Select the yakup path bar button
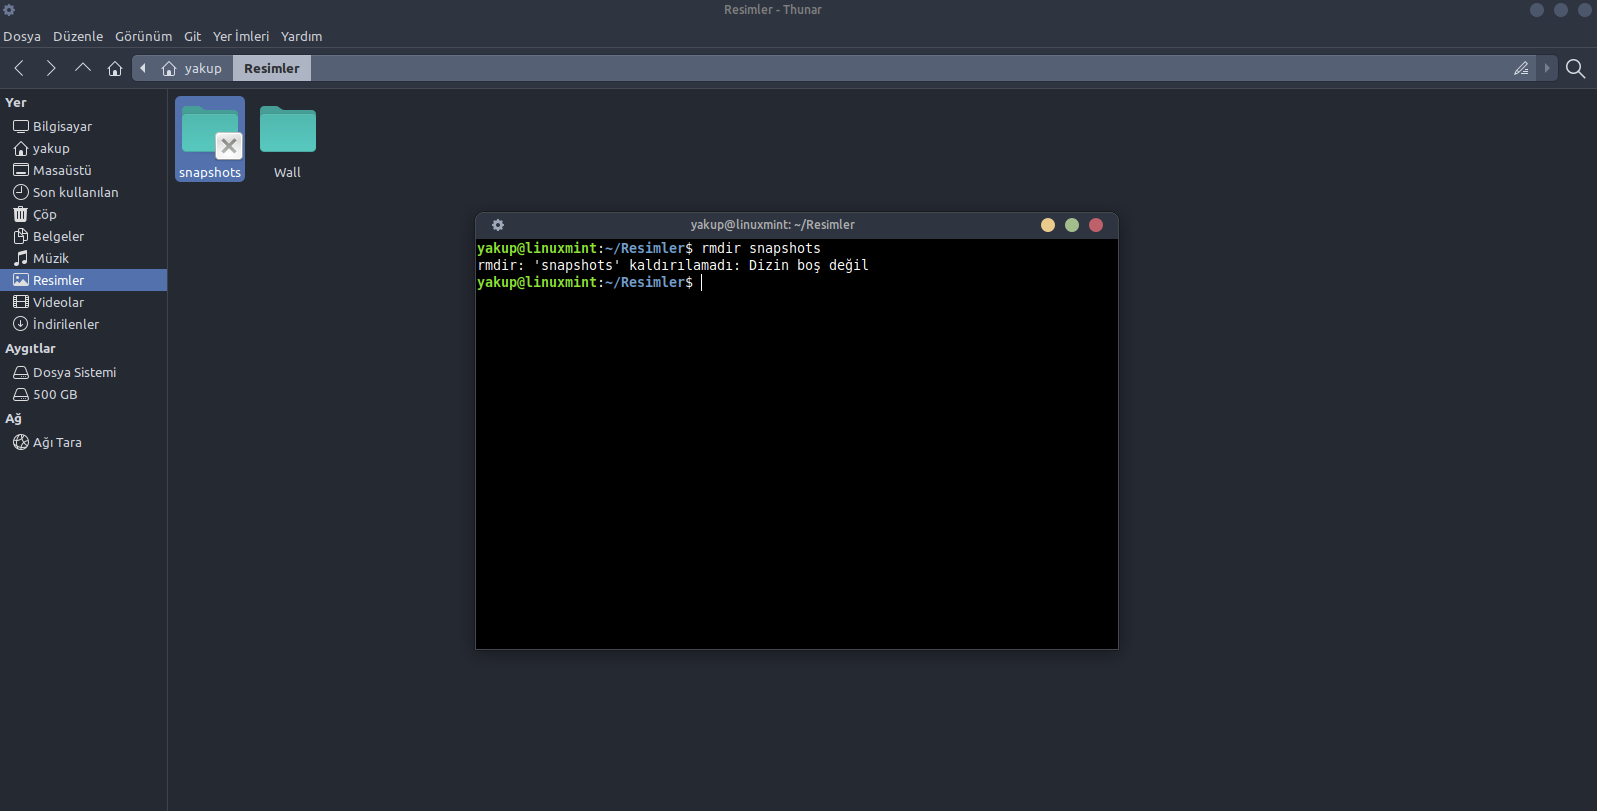Viewport: 1597px width, 811px height. 192,68
